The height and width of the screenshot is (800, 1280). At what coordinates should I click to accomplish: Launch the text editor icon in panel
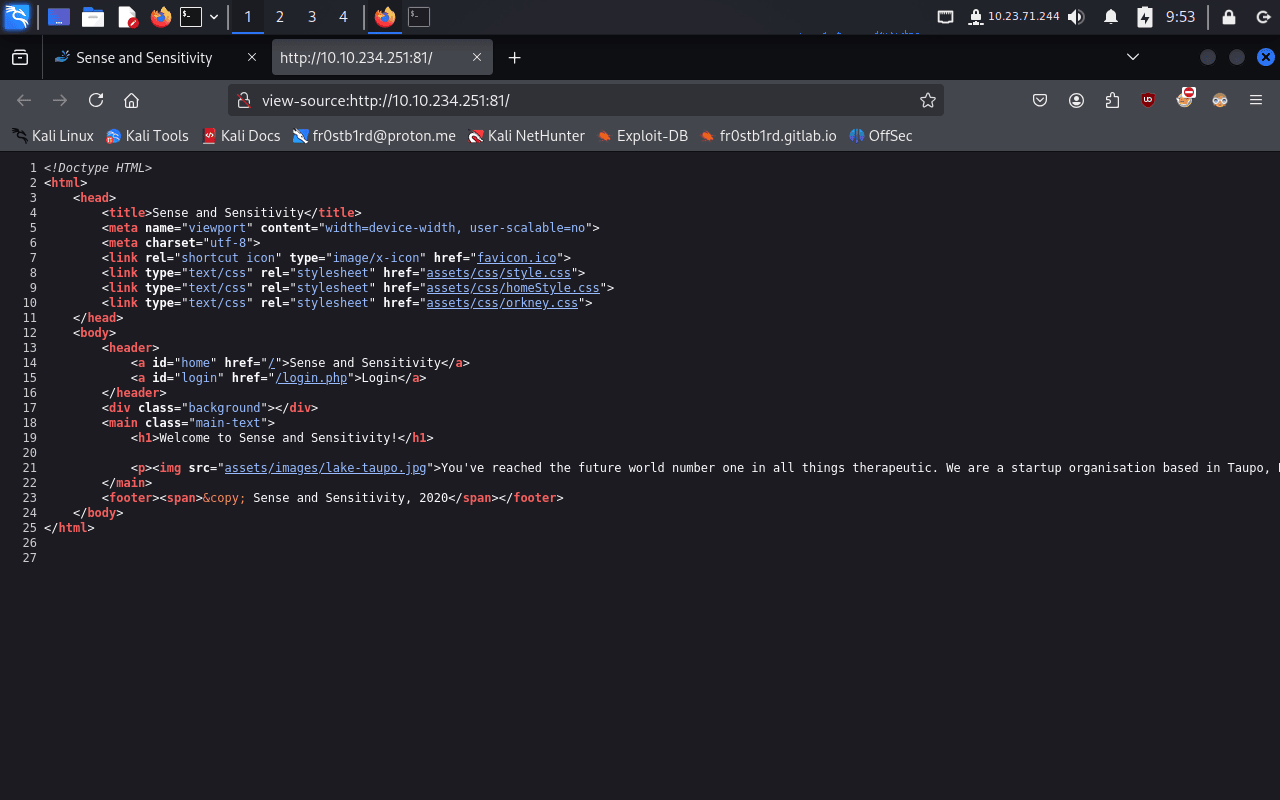tap(127, 17)
